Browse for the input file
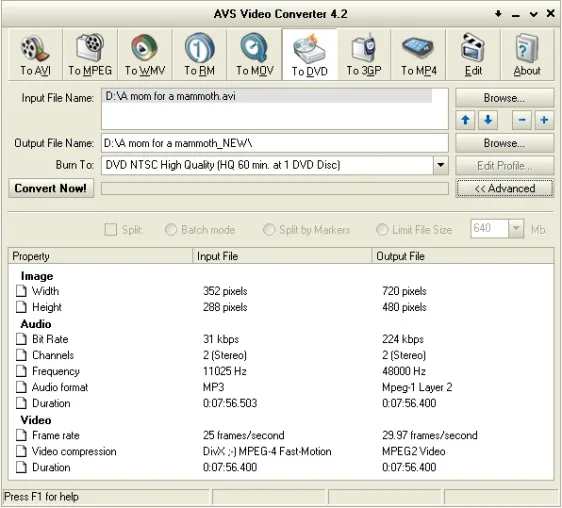This screenshot has height=508, width=562. 504,98
